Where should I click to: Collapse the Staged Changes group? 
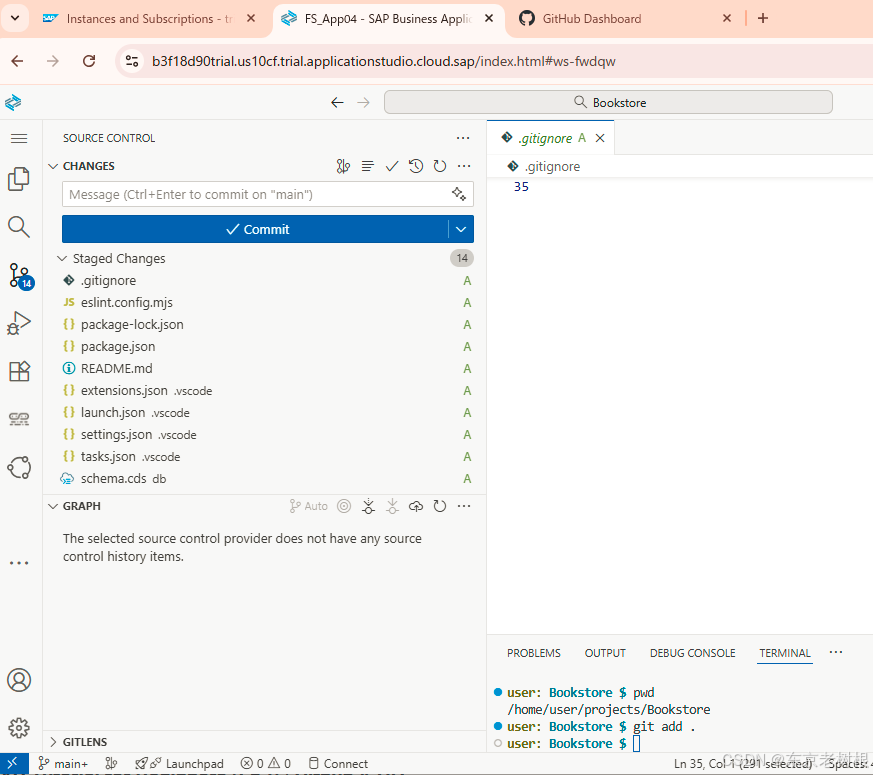click(x=62, y=258)
